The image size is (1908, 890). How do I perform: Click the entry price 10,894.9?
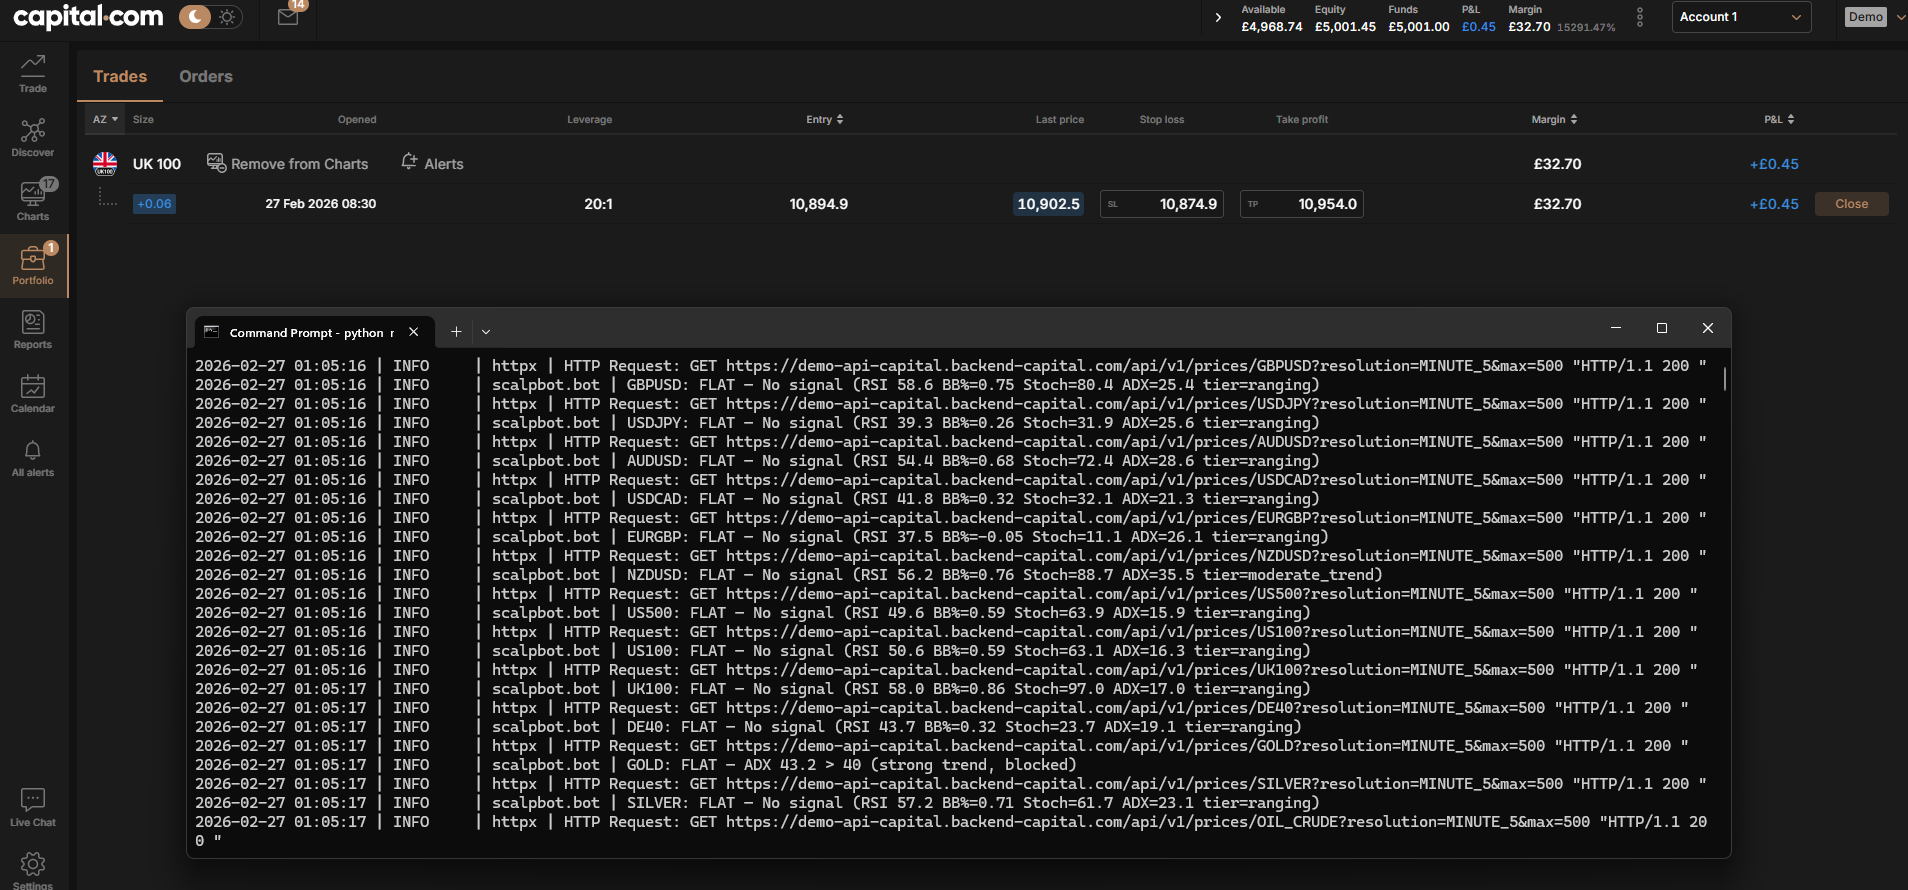tap(819, 204)
